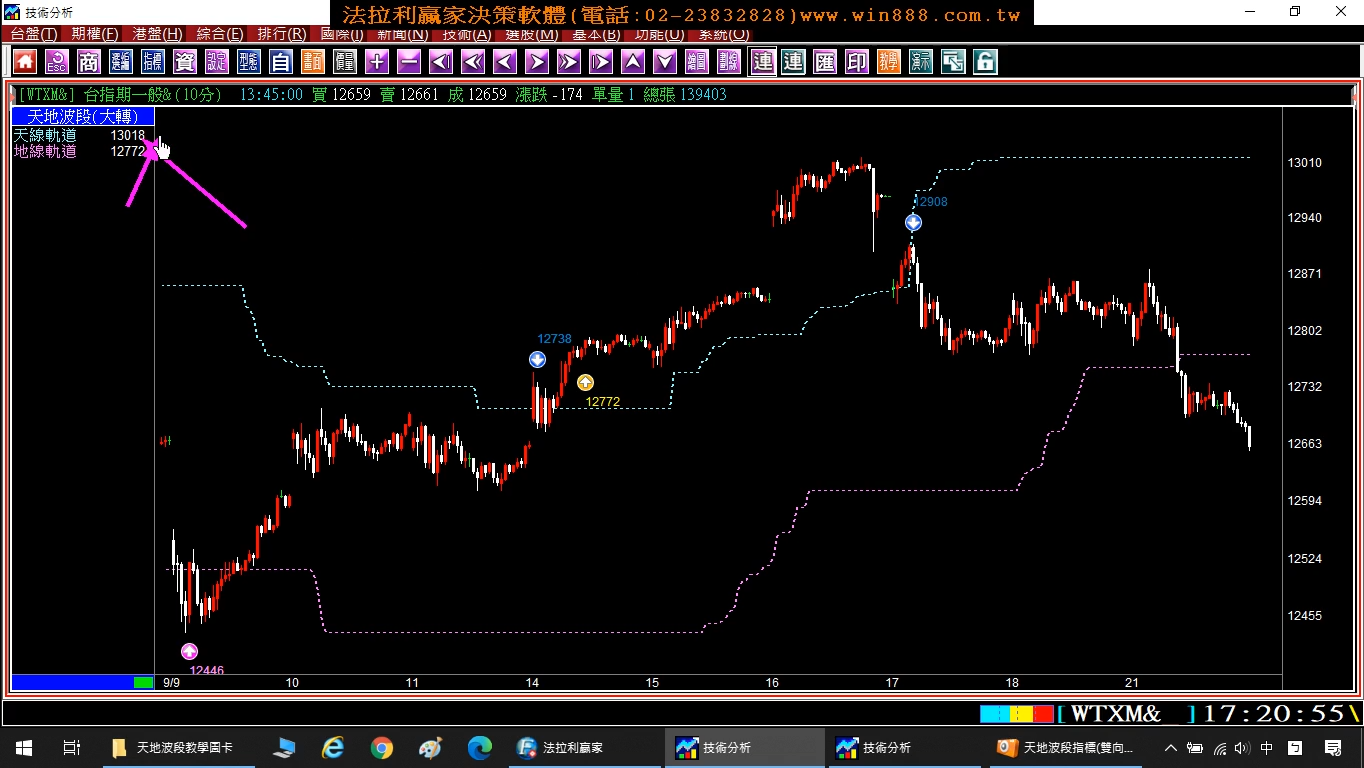Click the minus zoom-out toolbar icon
The height and width of the screenshot is (768, 1364).
pyautogui.click(x=409, y=62)
